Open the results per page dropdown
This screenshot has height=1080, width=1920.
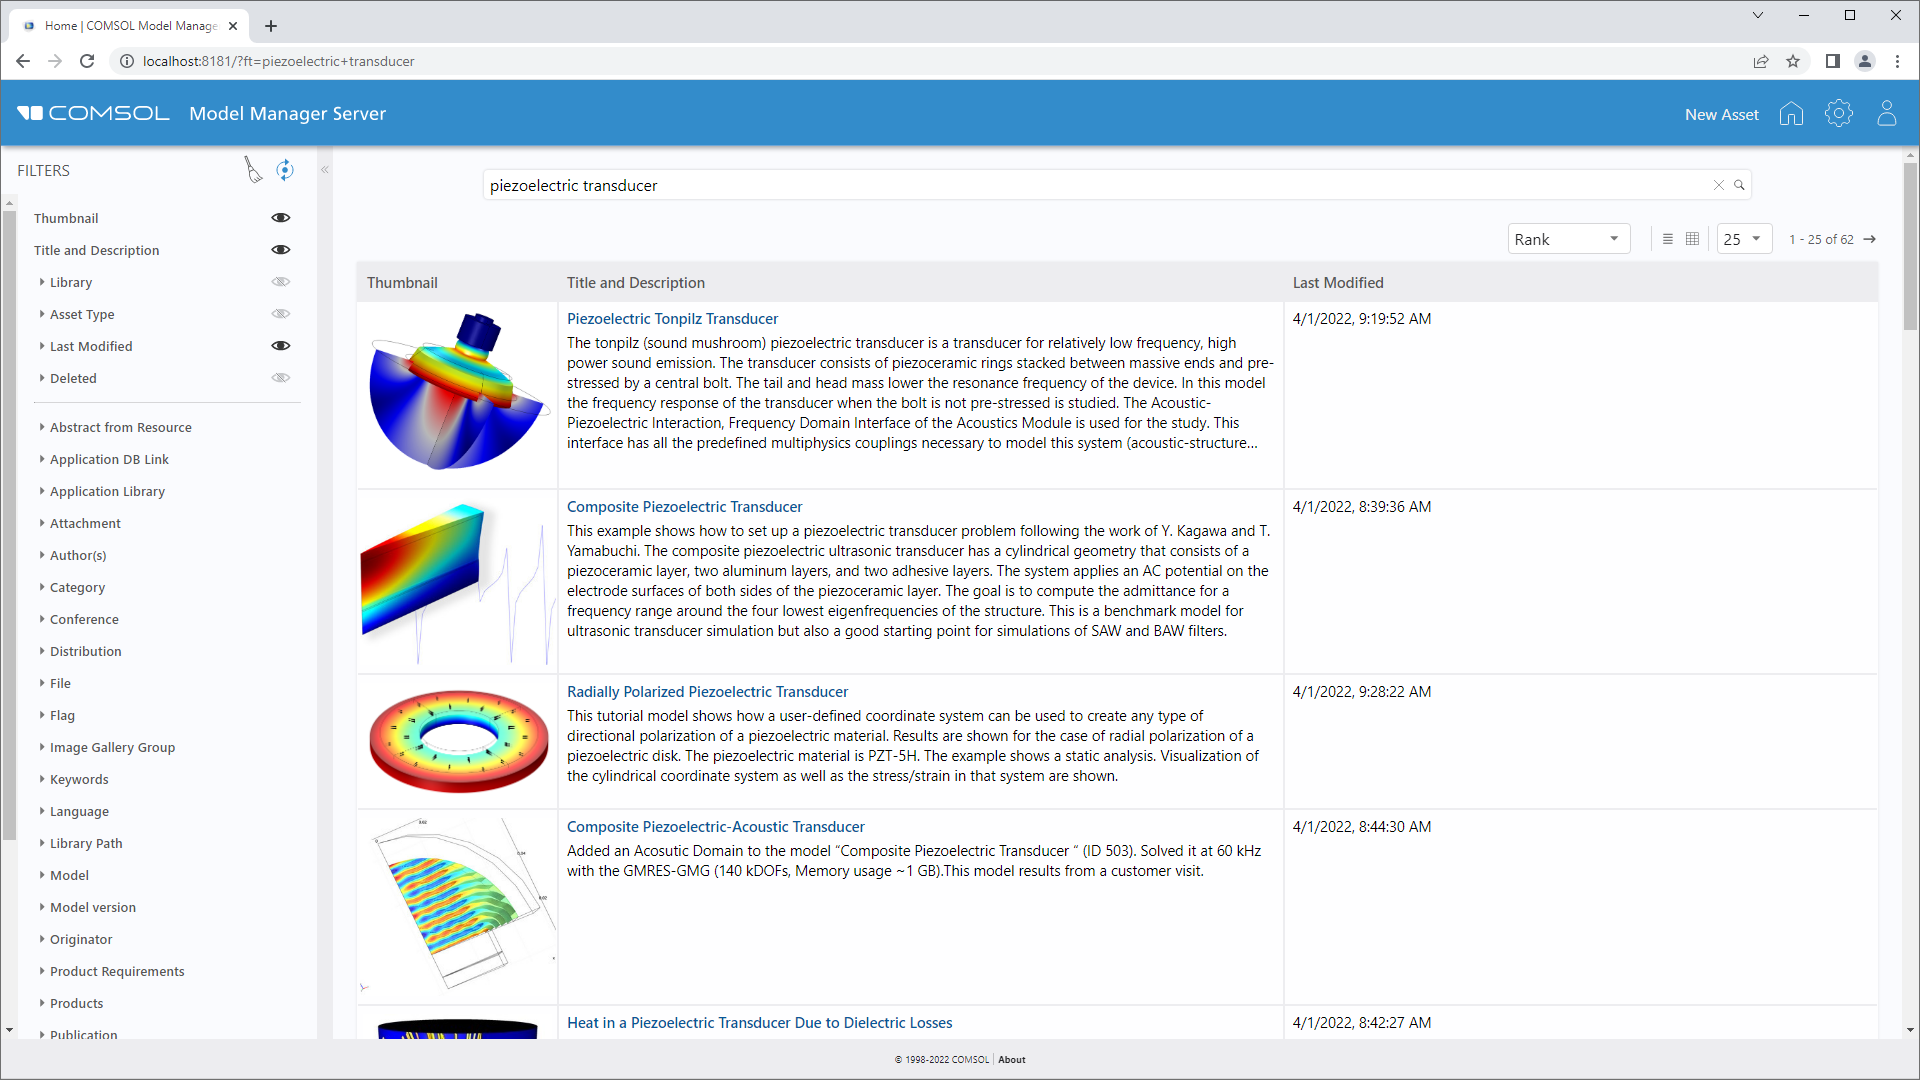[1741, 239]
